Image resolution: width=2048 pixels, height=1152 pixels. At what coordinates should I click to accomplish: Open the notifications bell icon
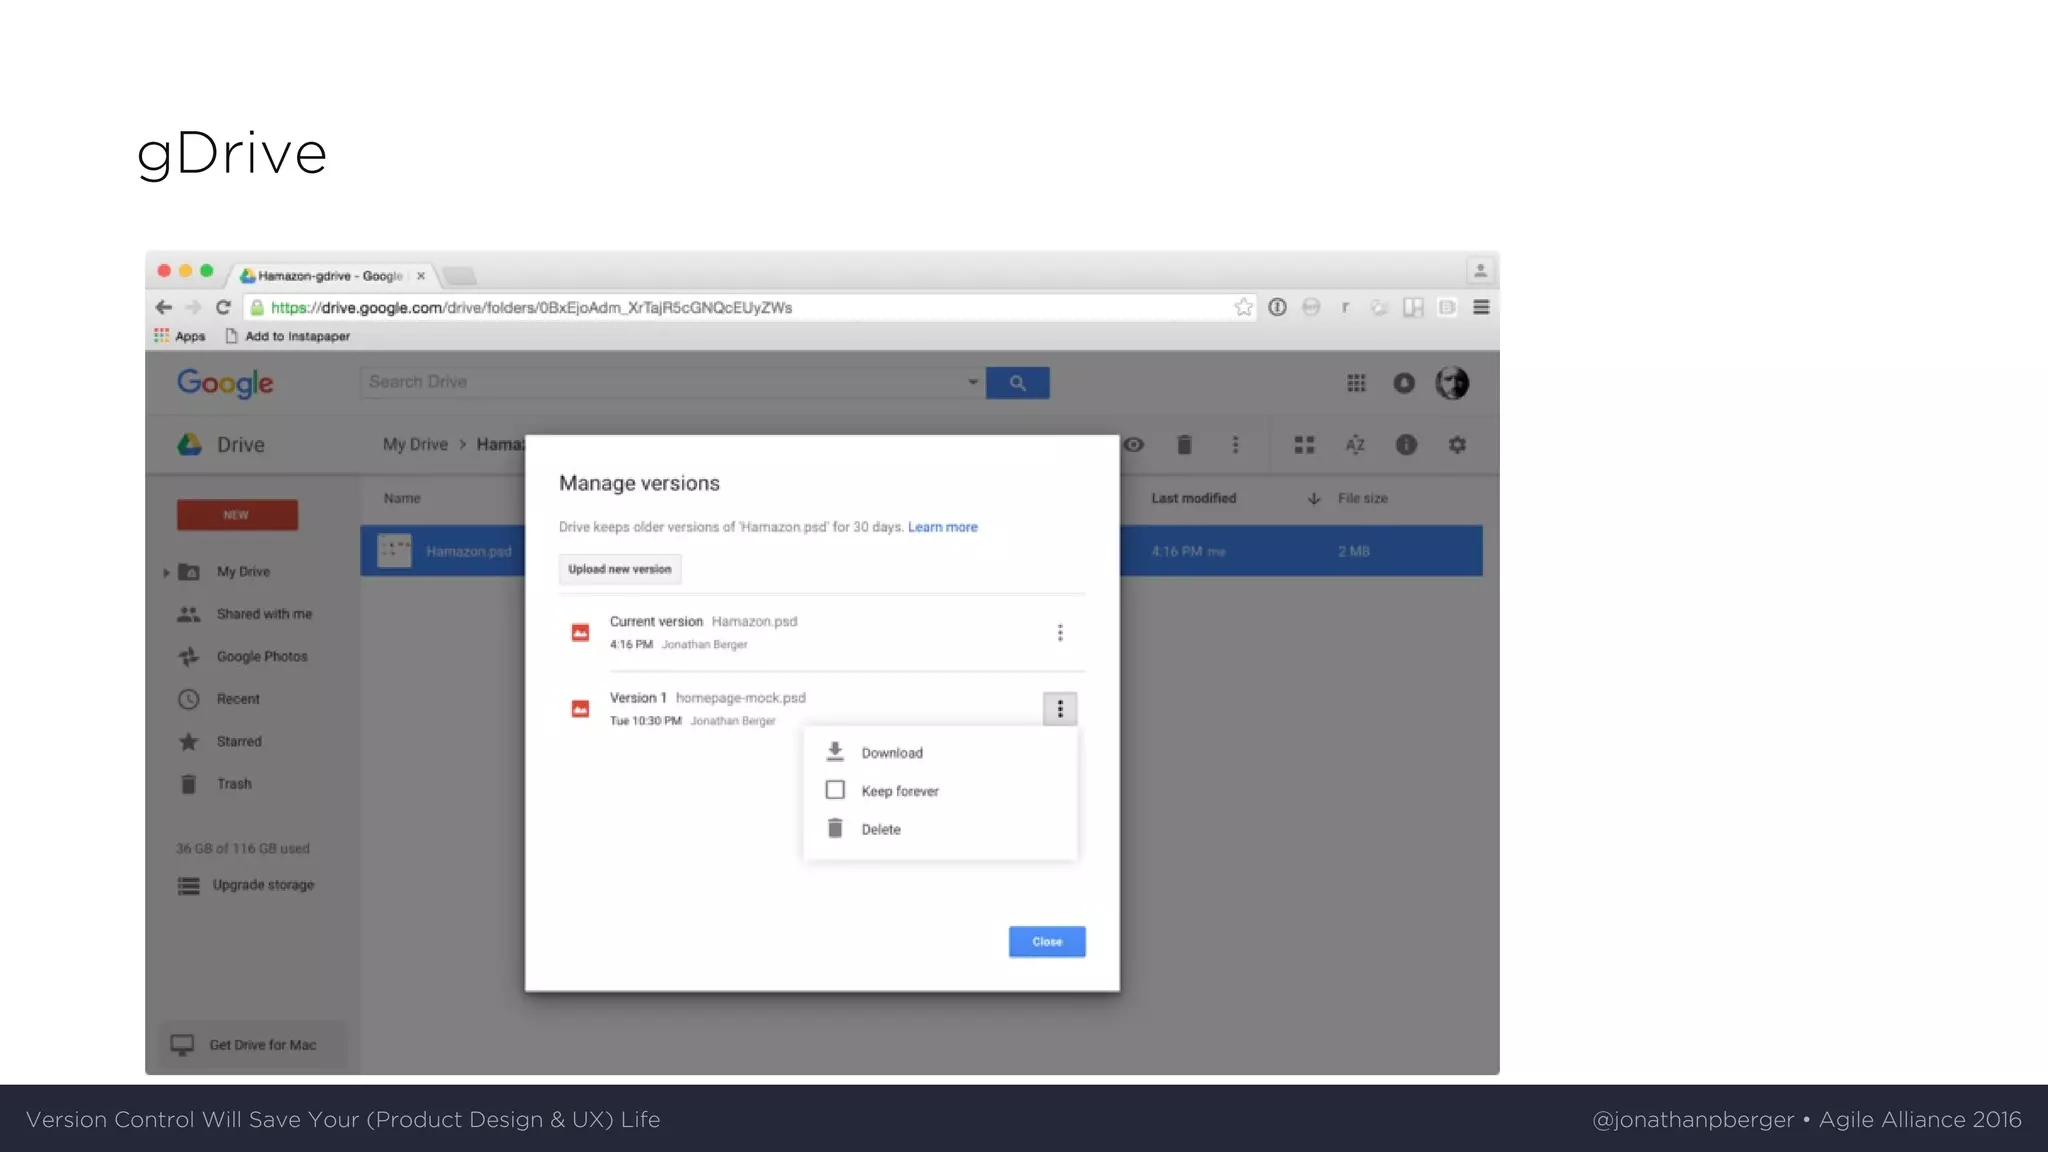(1404, 383)
